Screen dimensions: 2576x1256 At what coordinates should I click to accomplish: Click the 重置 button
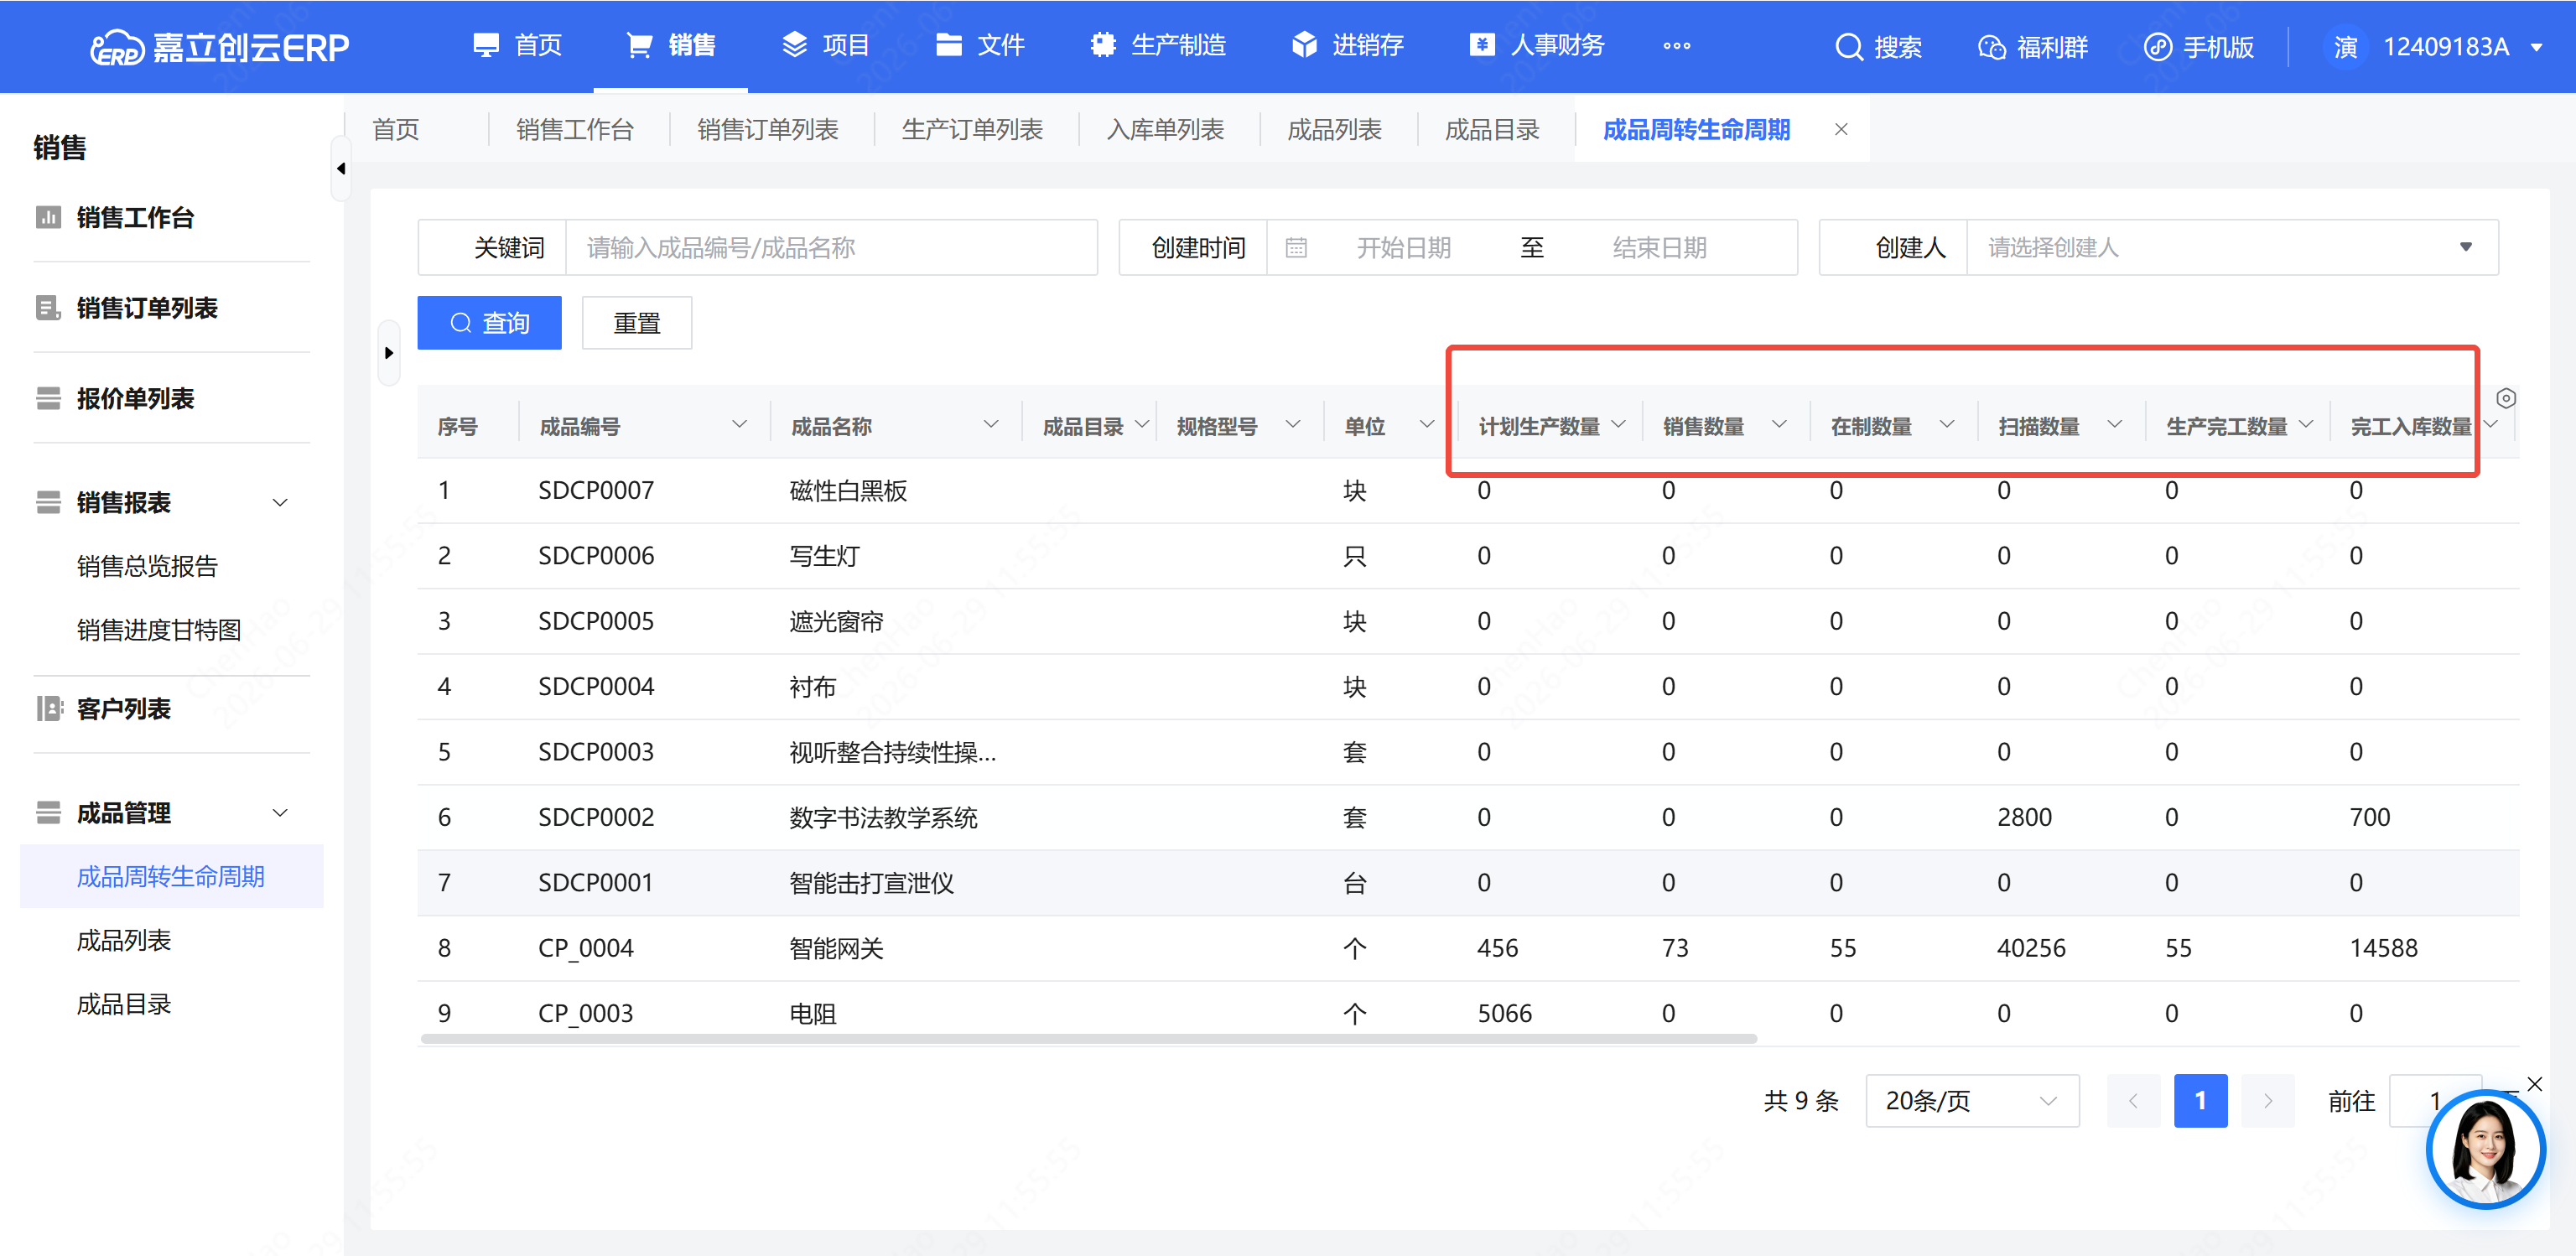(637, 322)
